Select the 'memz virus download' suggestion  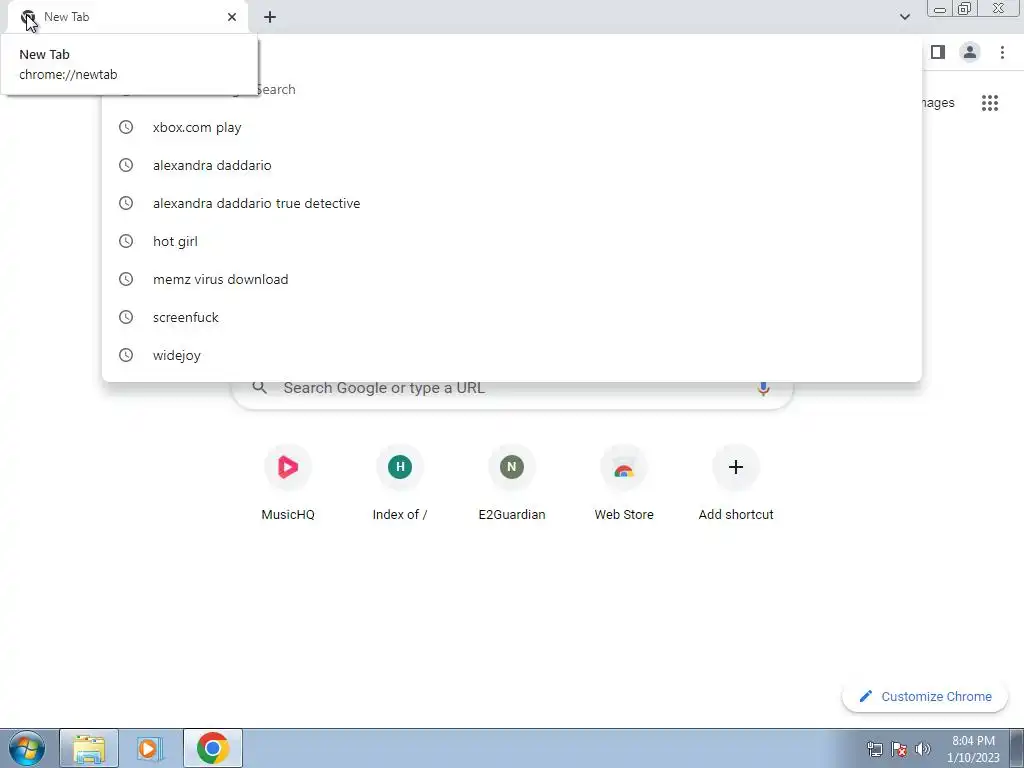[511, 279]
